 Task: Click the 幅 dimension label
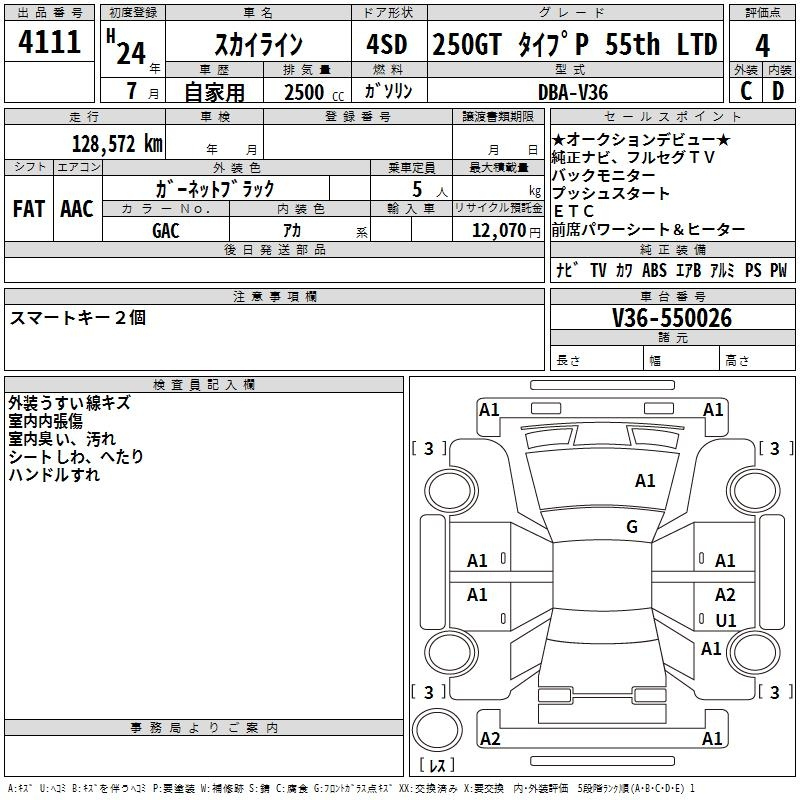655,361
